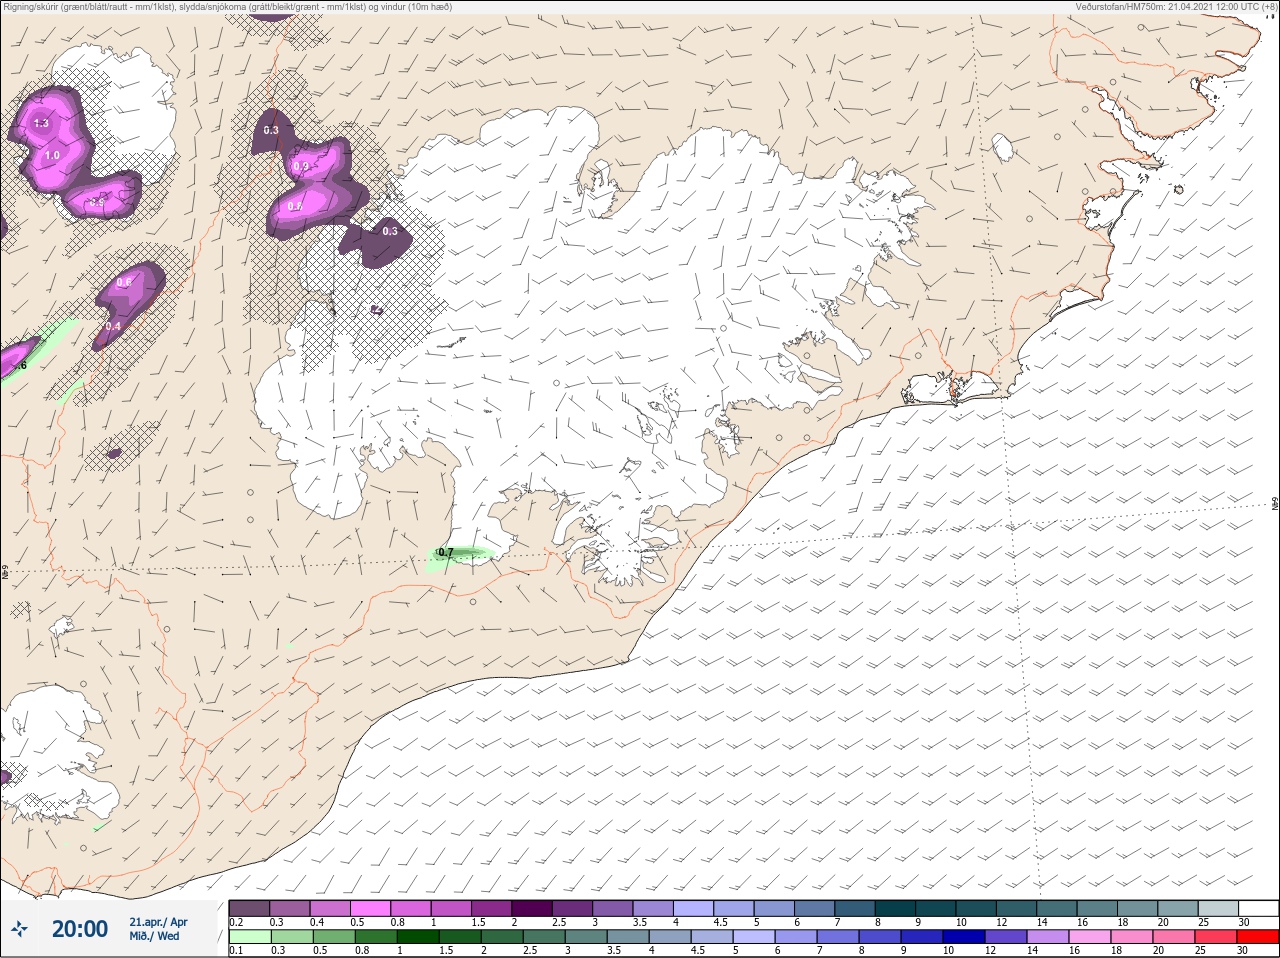Select the bottom-row 0.5 medium green legend swatch
1280x958 pixels.
coord(333,937)
